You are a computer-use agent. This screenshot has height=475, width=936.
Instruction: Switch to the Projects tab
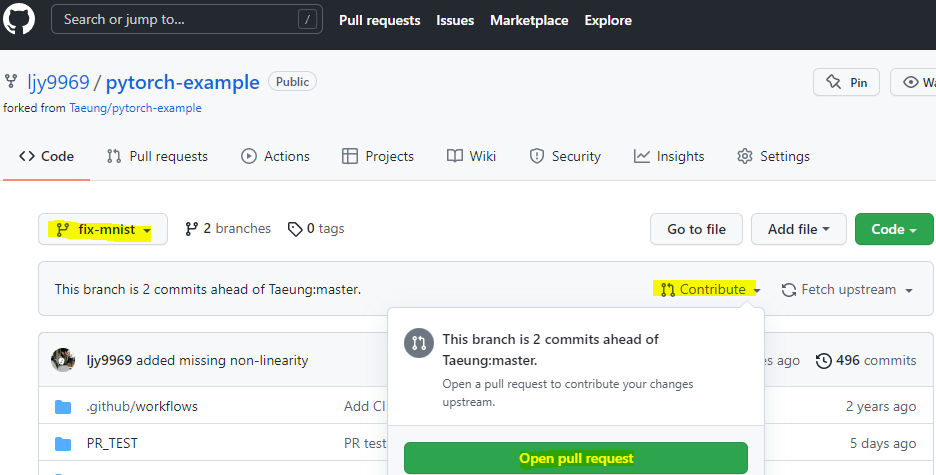pos(378,156)
